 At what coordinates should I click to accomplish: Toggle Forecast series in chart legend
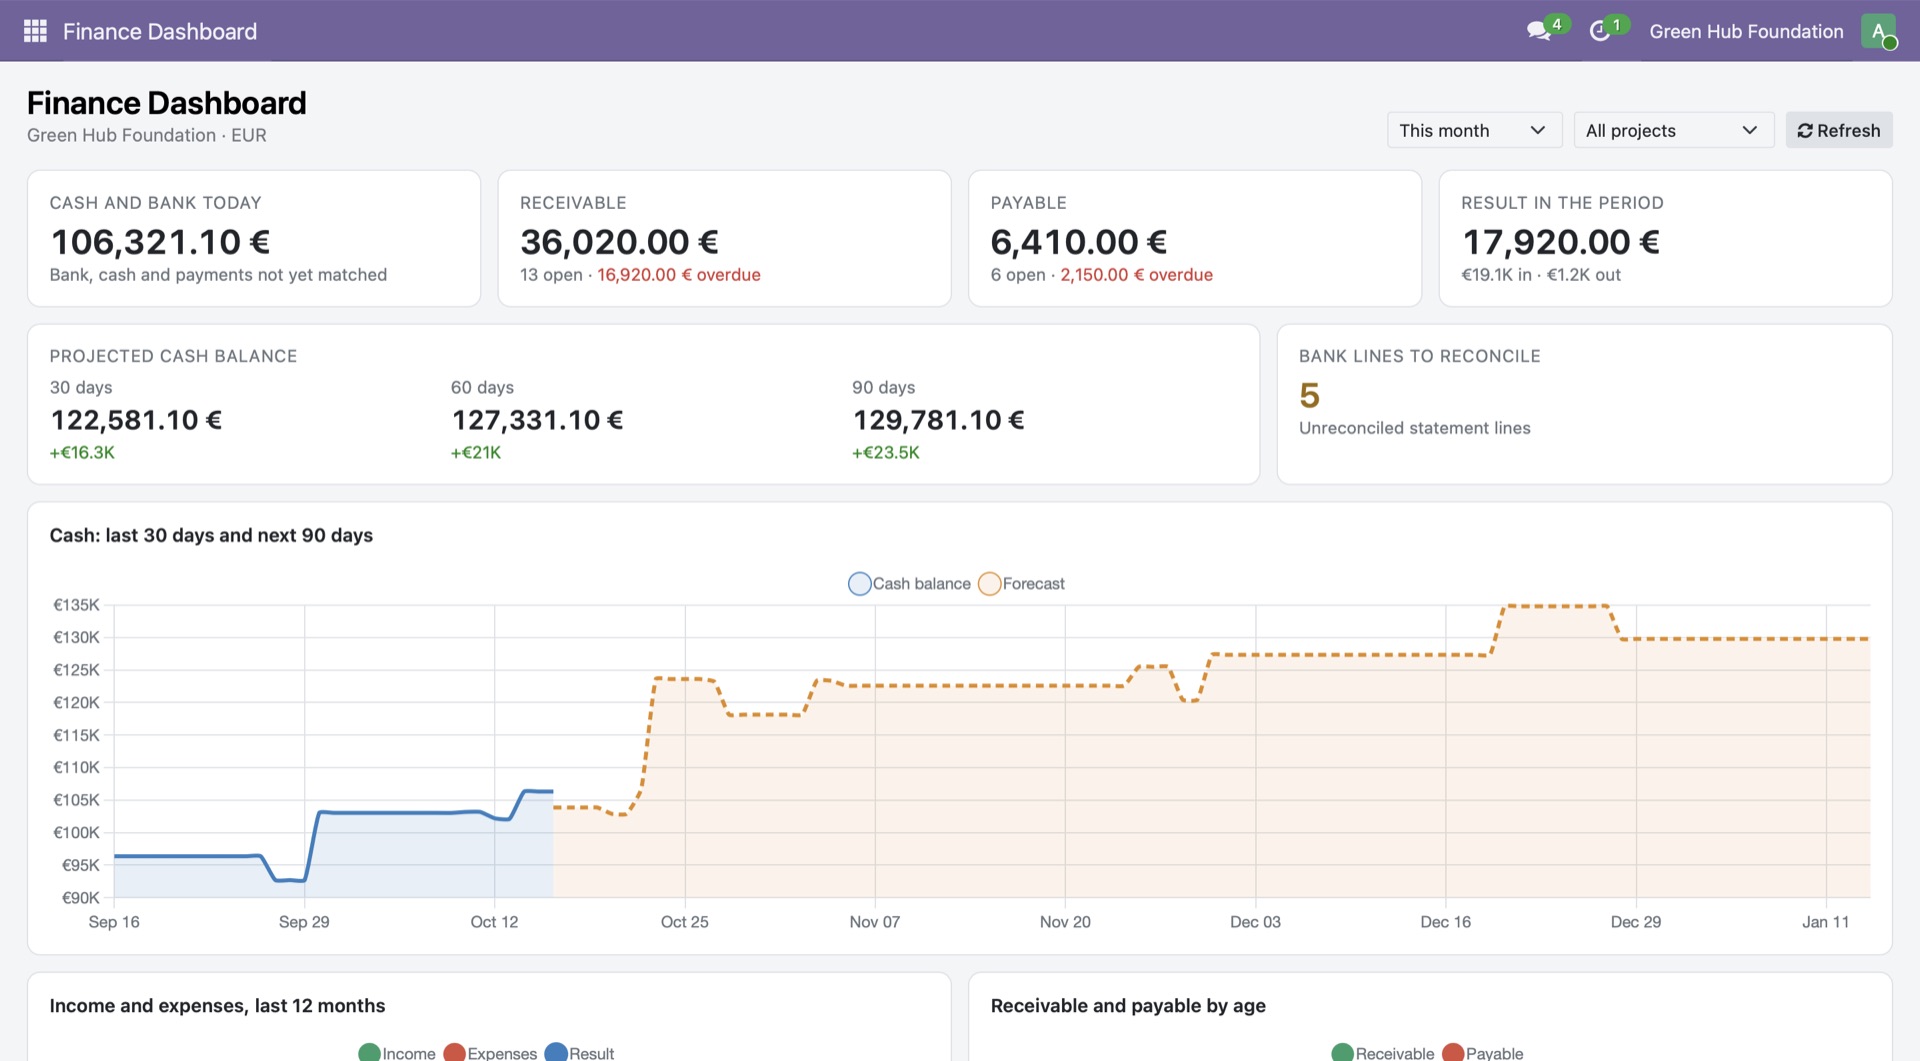click(1021, 584)
